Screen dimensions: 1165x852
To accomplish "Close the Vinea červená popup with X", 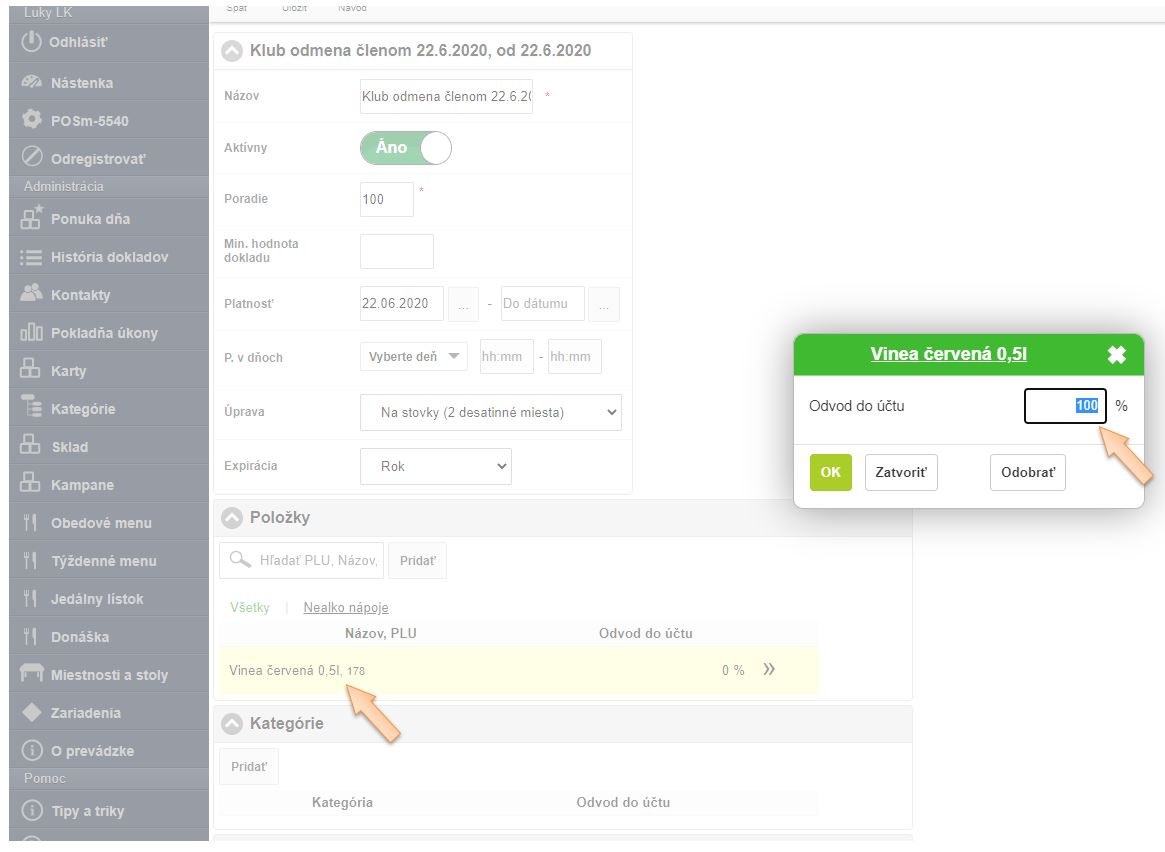I will tap(1117, 355).
